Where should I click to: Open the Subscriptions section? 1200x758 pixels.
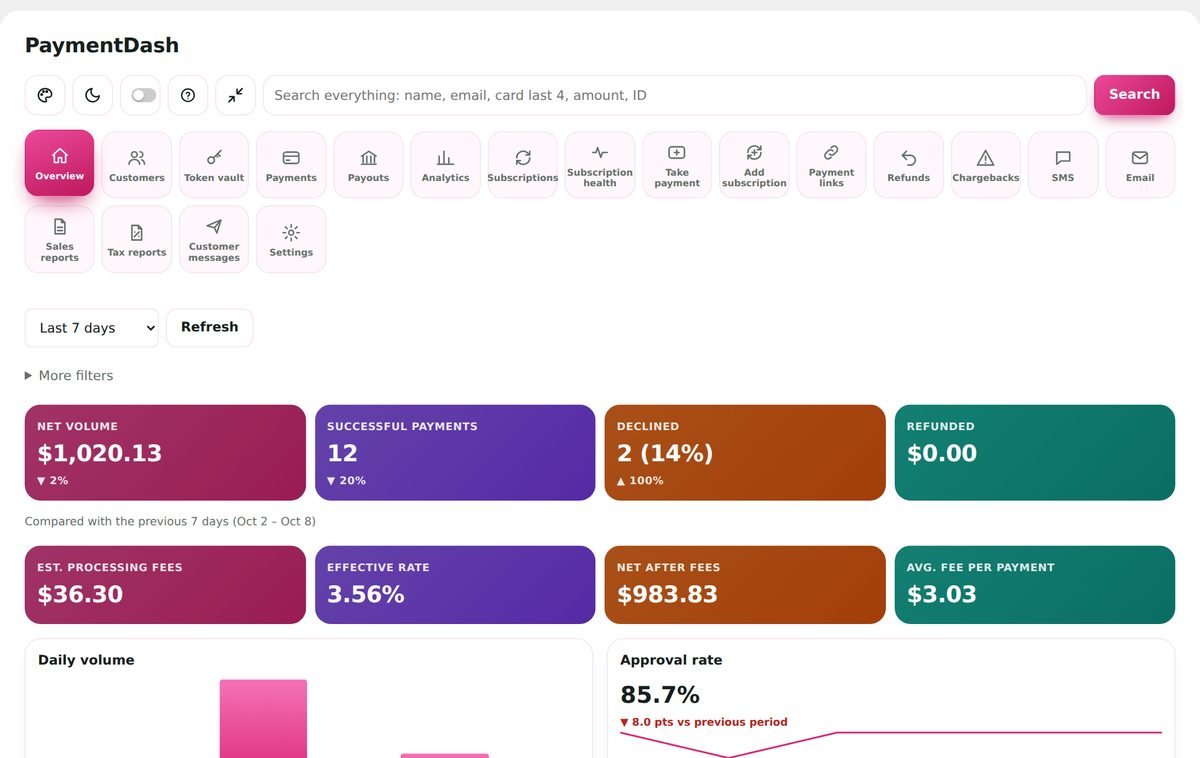tap(523, 164)
